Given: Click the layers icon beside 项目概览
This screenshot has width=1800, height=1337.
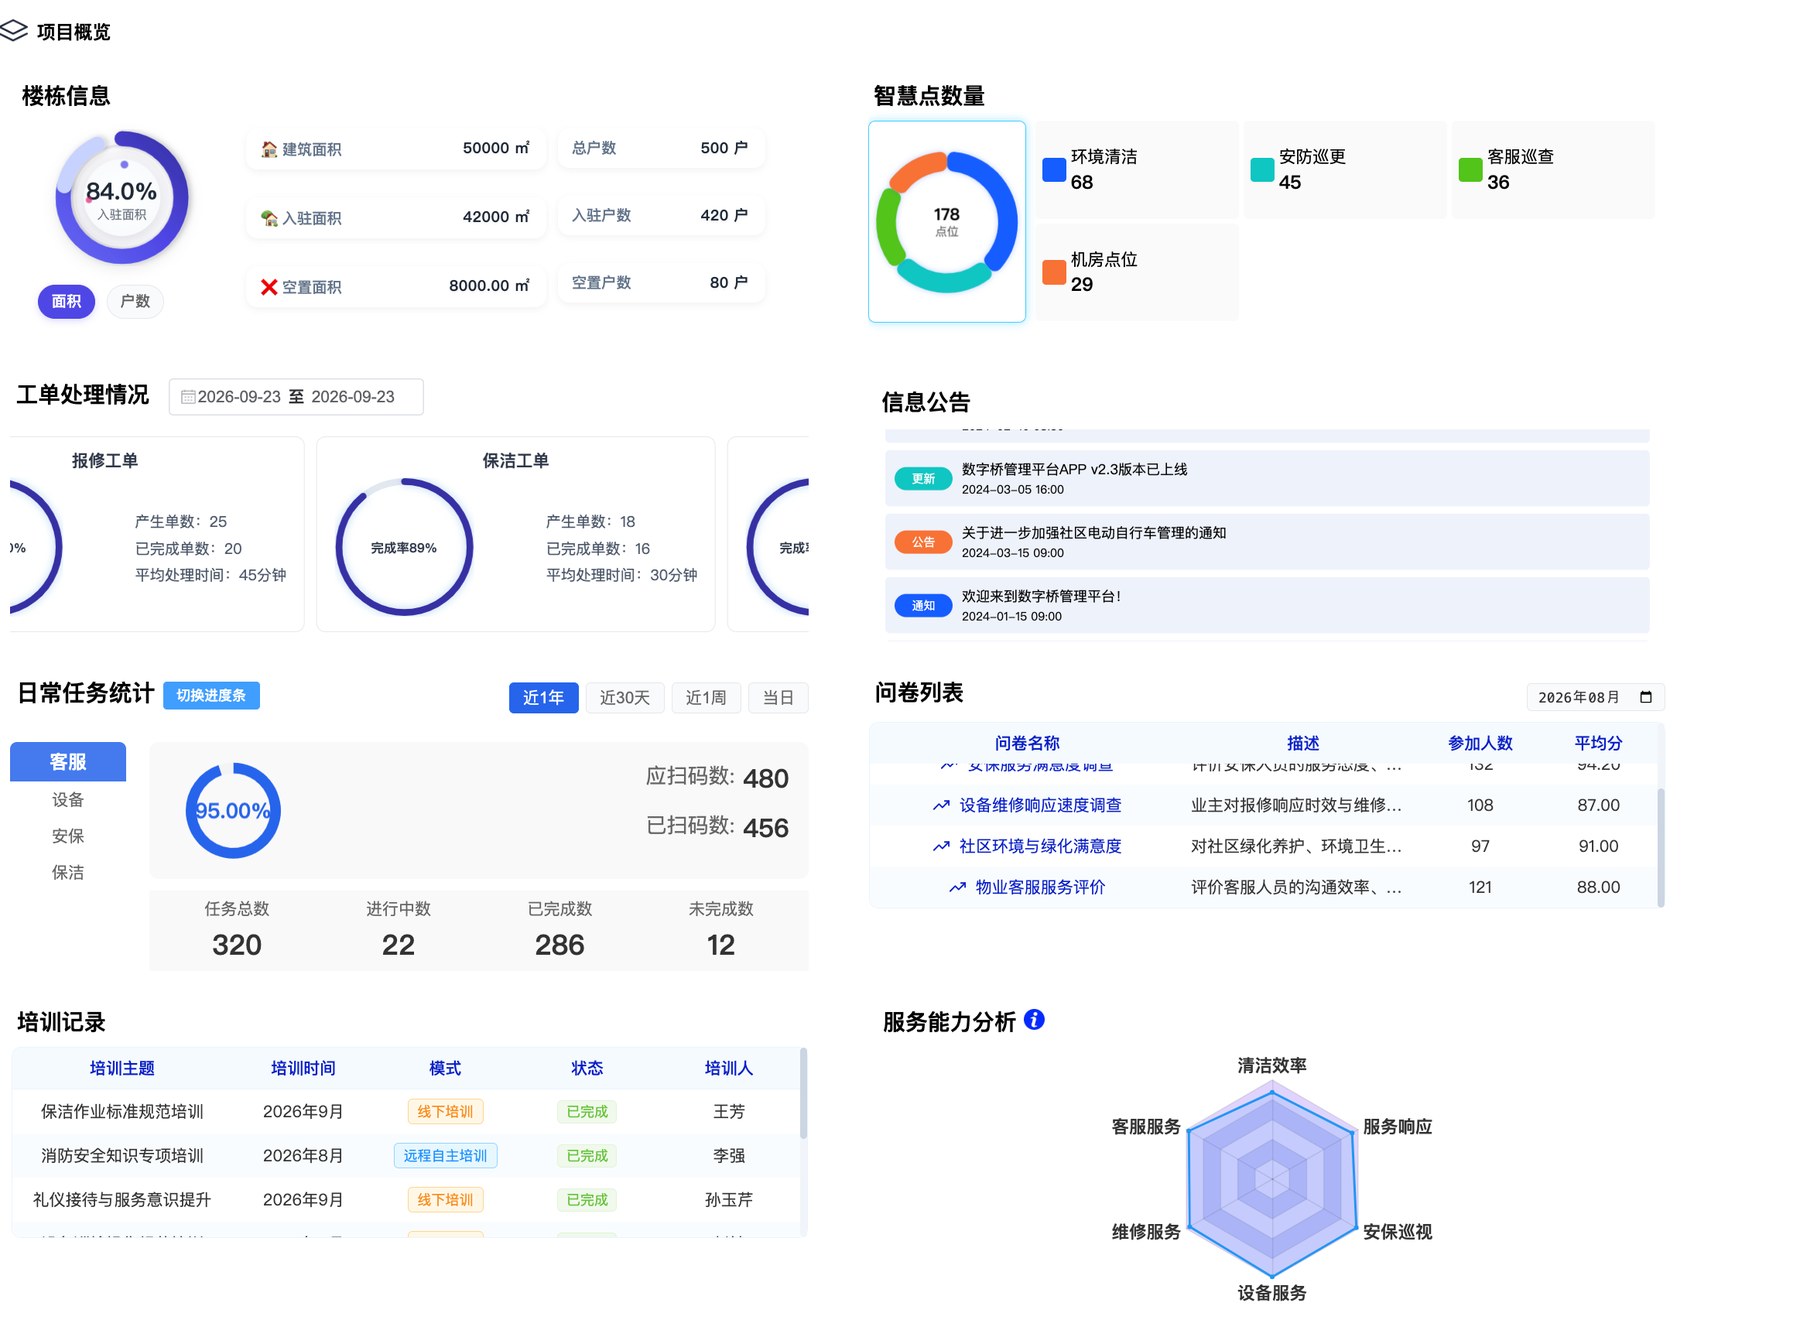Looking at the screenshot, I should click(x=14, y=31).
